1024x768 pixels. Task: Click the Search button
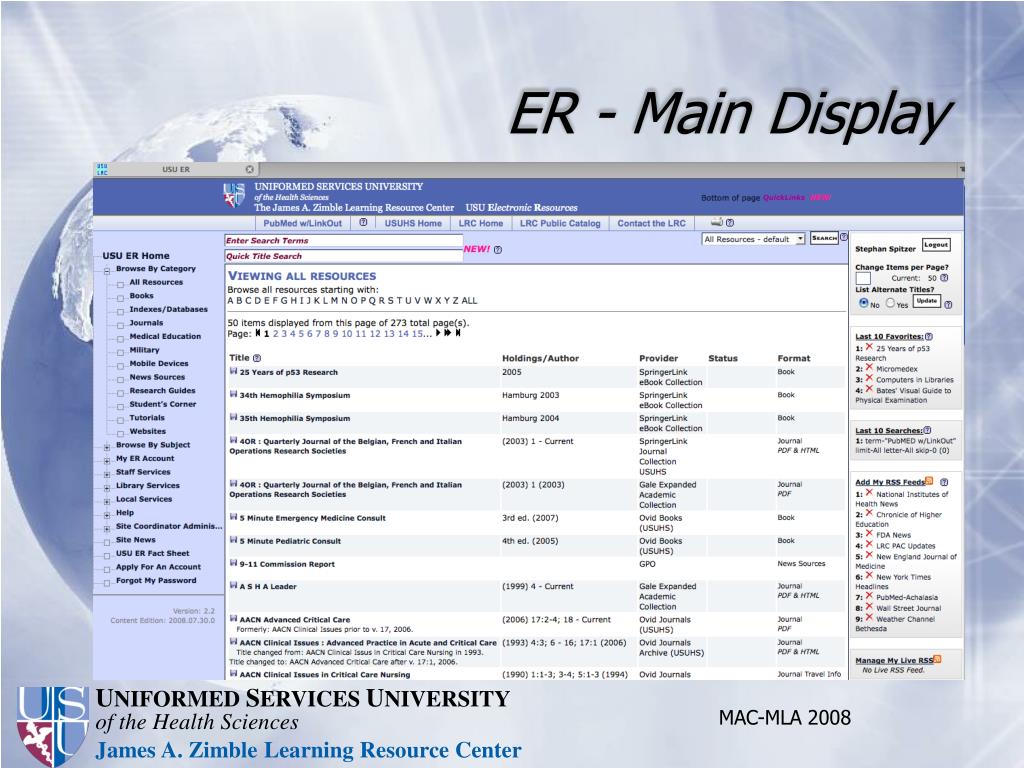pos(824,238)
